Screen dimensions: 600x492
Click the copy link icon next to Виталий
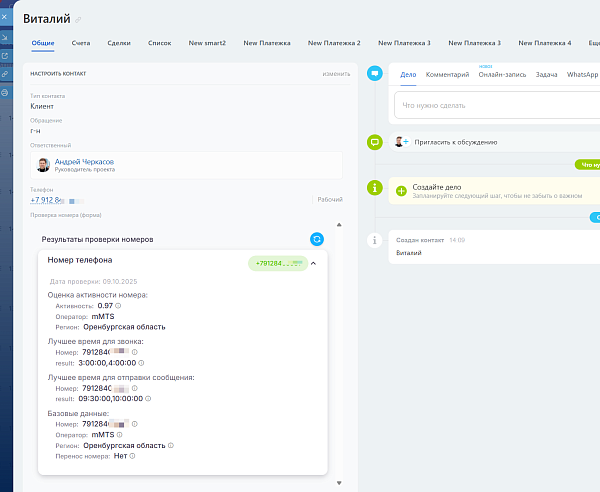[79, 19]
